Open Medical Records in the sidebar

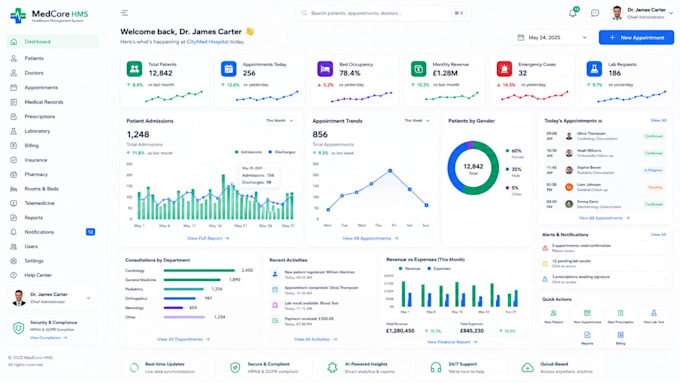(x=52, y=102)
